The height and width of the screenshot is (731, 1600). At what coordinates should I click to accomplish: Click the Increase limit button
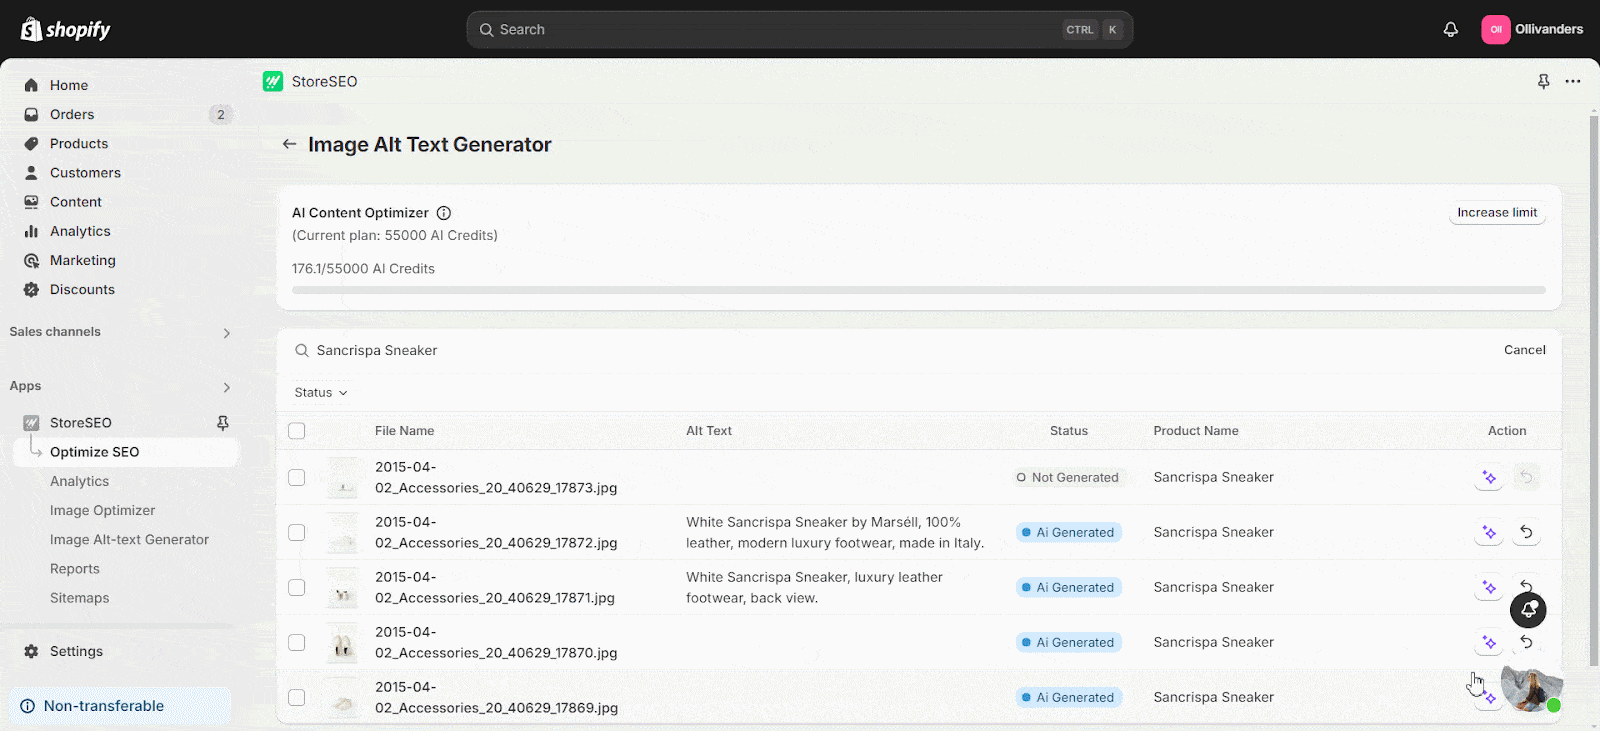pyautogui.click(x=1497, y=213)
